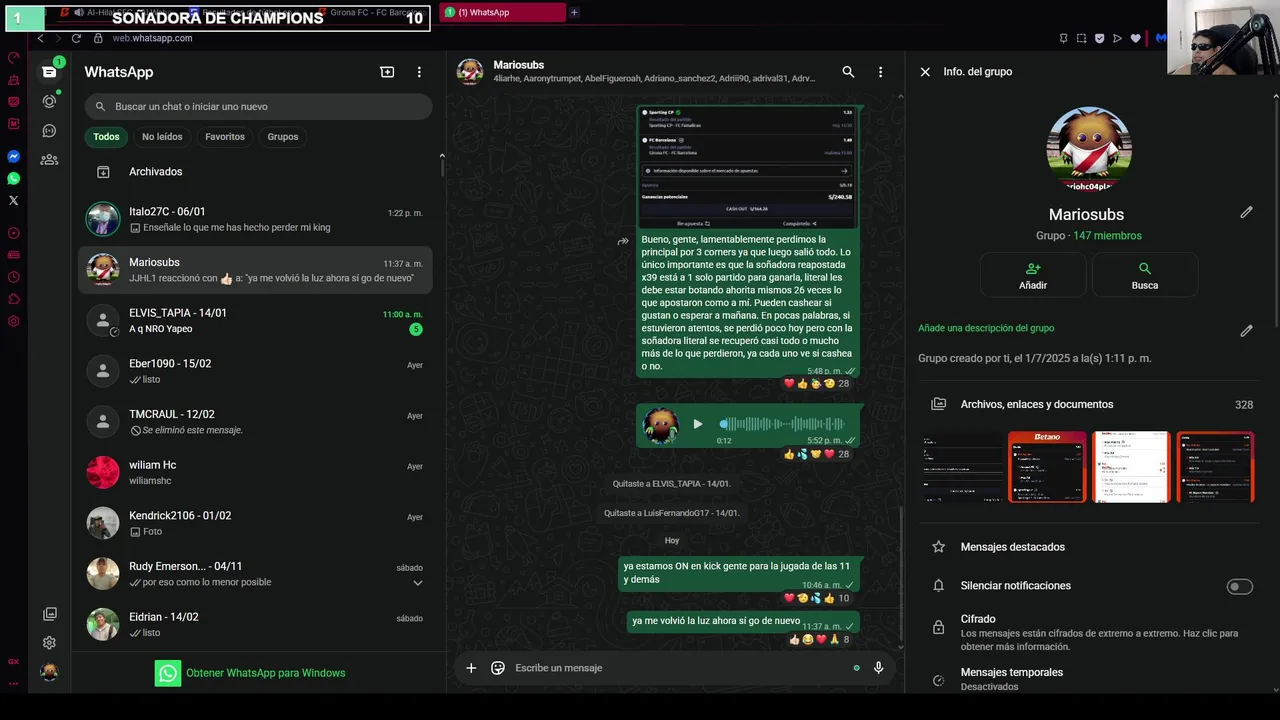The height and width of the screenshot is (720, 1280).
Task: Click Añade una descripción del grupo
Action: (986, 328)
